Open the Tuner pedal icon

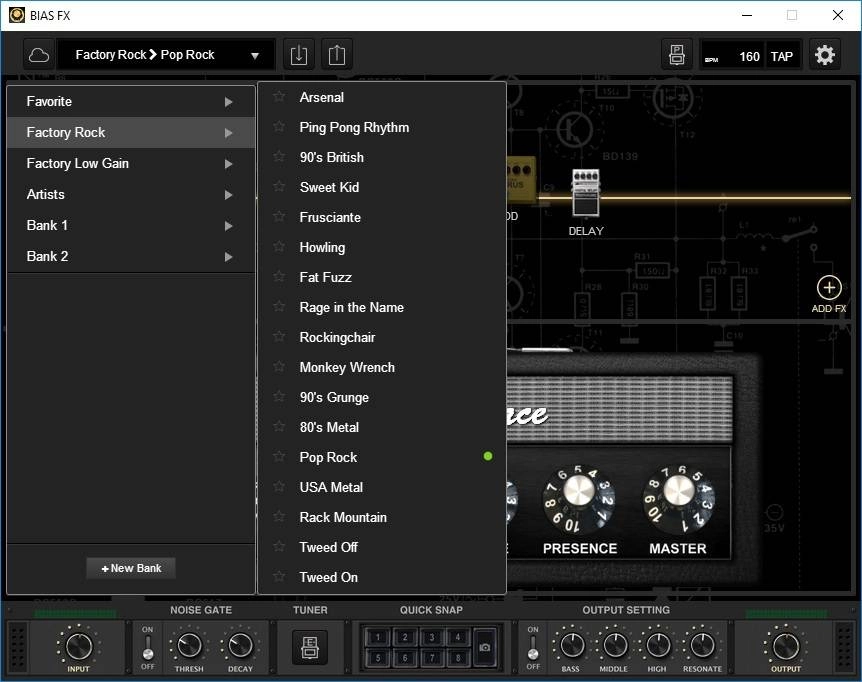coord(310,647)
